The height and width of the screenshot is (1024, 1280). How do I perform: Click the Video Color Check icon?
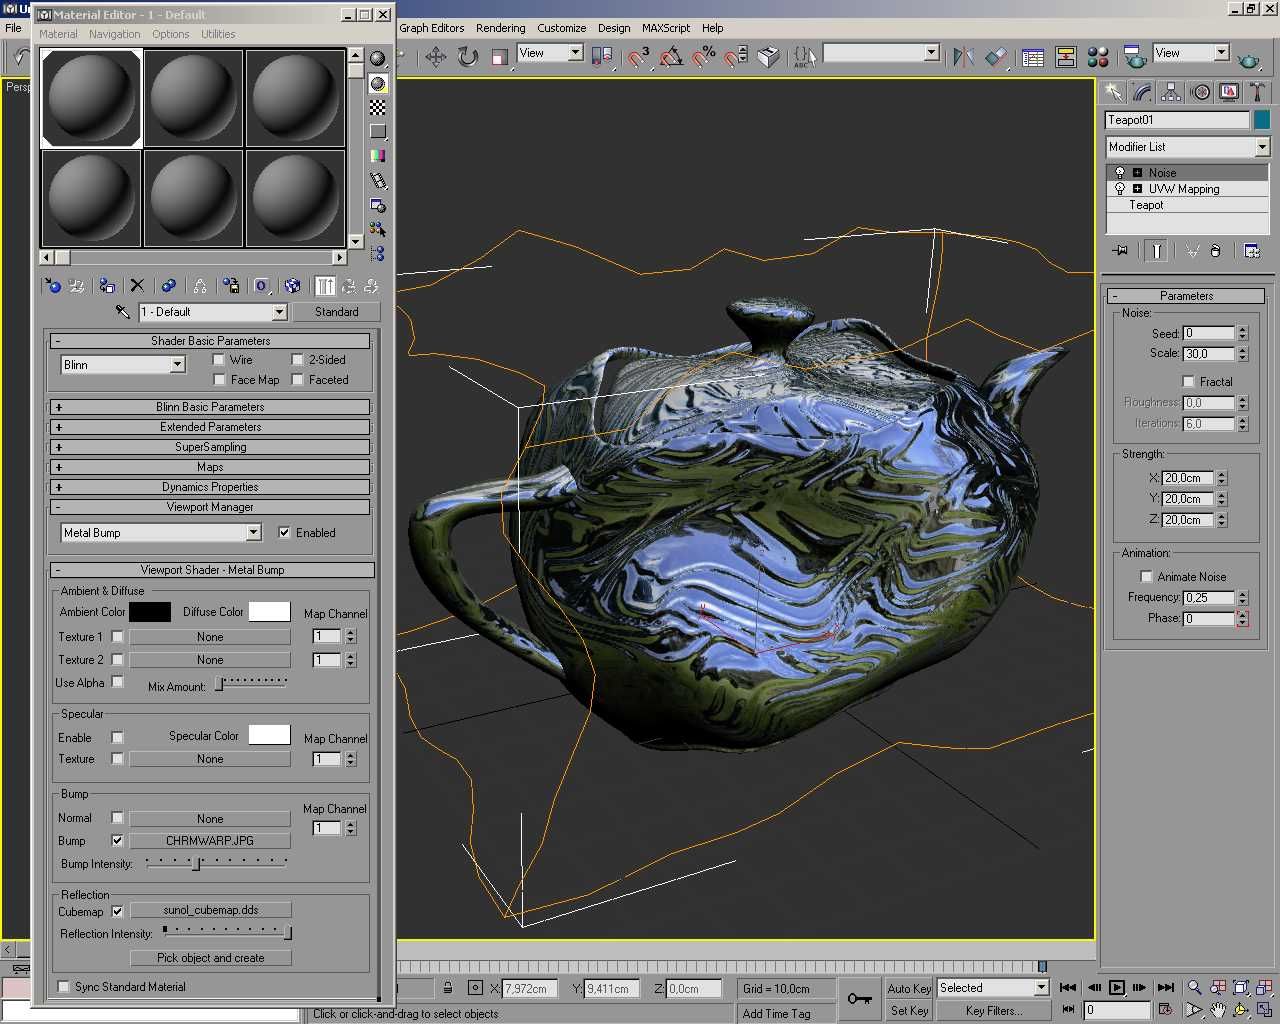(x=378, y=156)
